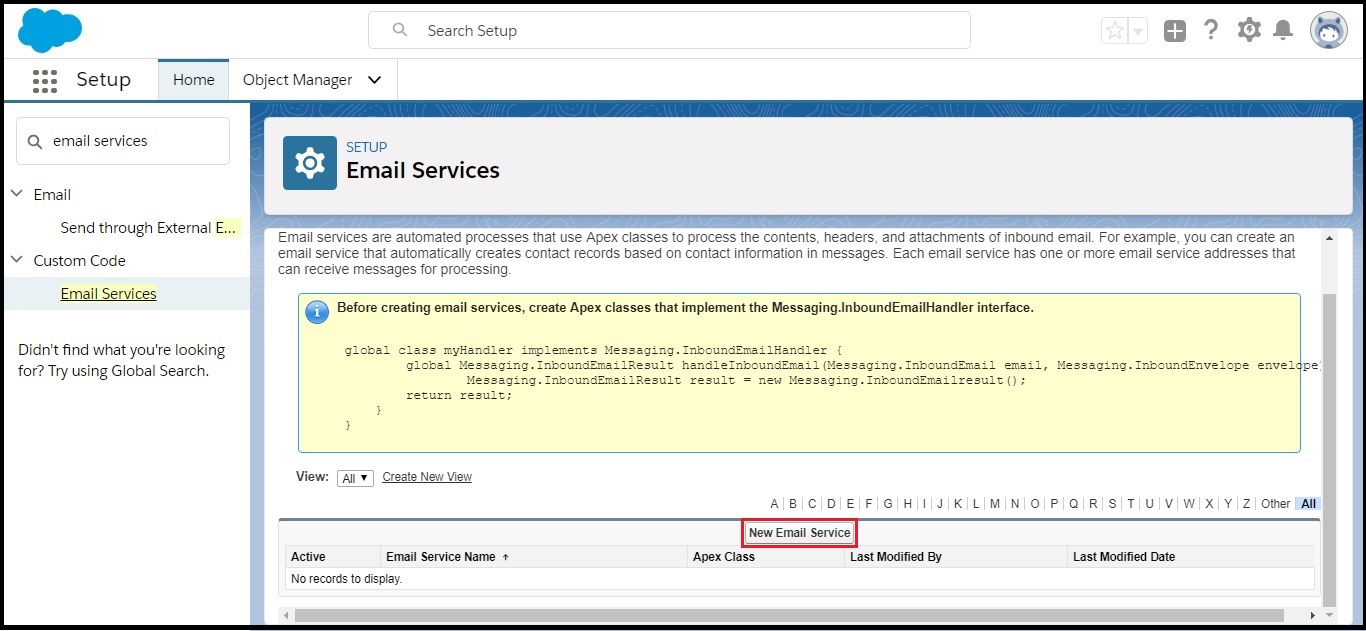Open the Help question mark icon
Viewport: 1366px width, 631px height.
click(1211, 30)
